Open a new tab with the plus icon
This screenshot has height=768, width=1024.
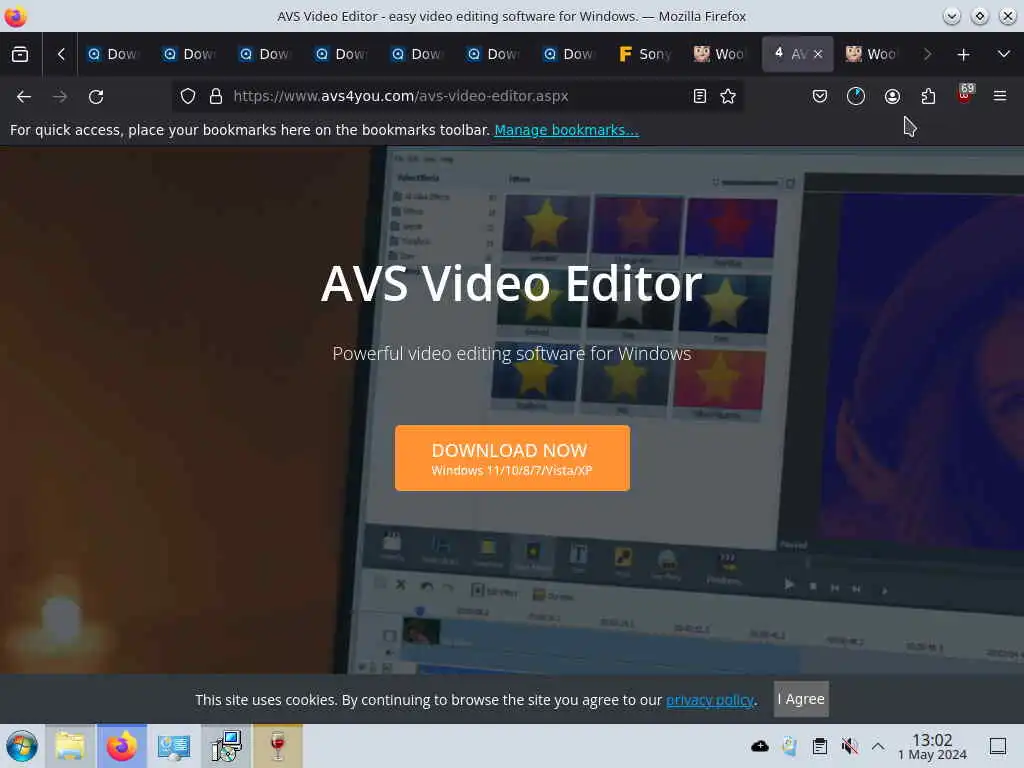point(963,54)
